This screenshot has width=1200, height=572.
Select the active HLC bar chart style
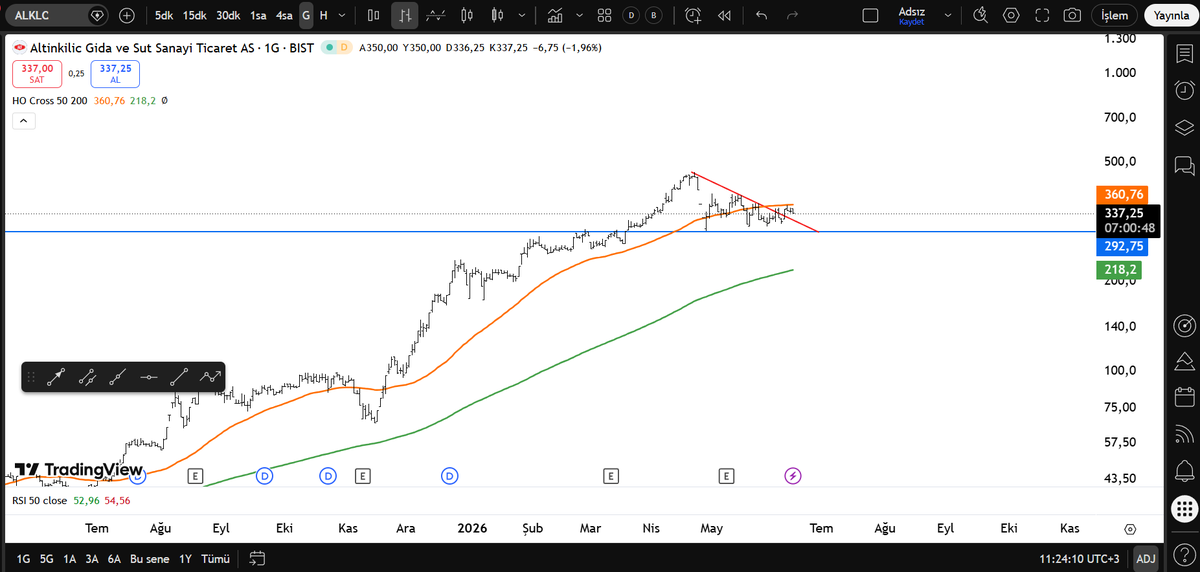click(405, 15)
